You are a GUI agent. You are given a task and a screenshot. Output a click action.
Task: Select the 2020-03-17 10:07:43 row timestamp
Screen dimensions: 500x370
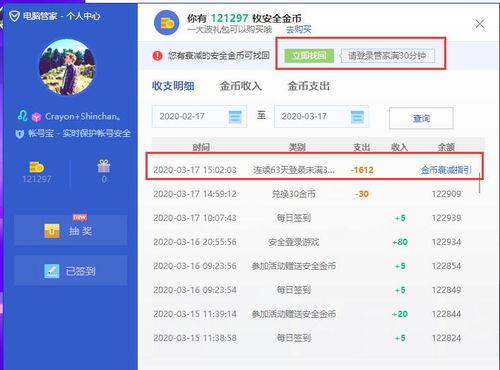click(x=195, y=218)
